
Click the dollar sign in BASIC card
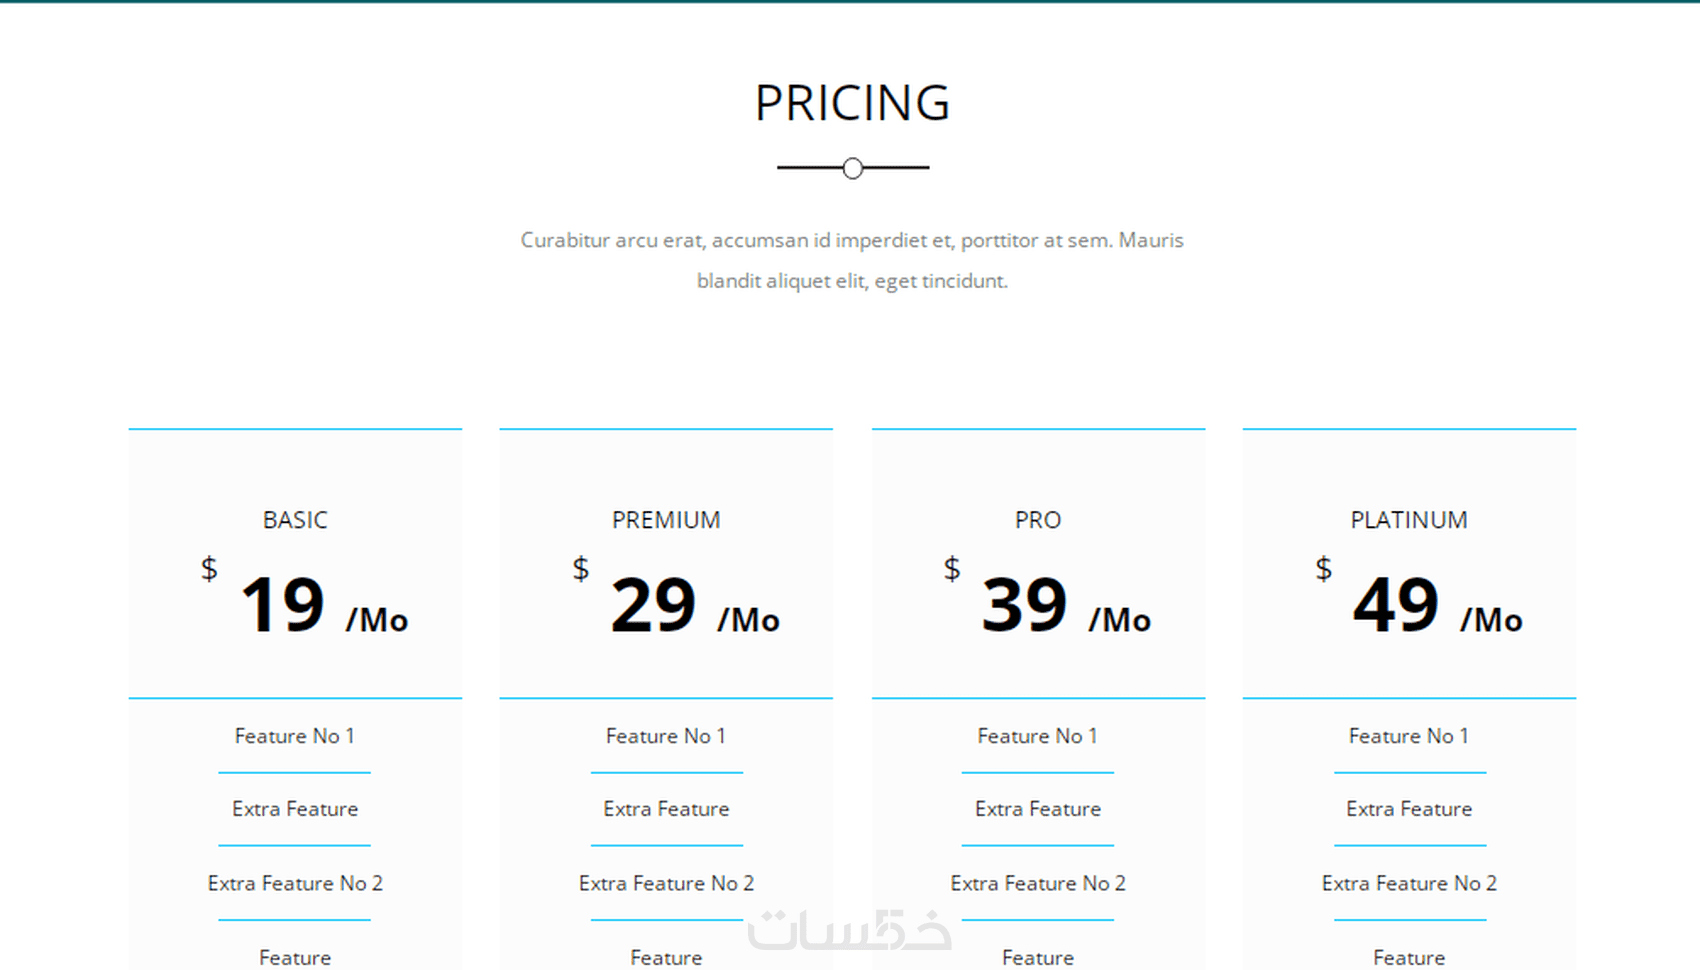pos(209,569)
